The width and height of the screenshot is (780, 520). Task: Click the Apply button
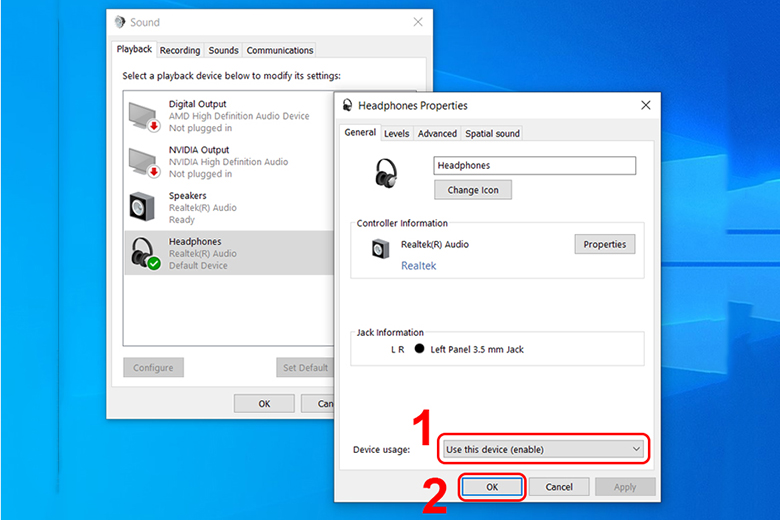coord(625,487)
